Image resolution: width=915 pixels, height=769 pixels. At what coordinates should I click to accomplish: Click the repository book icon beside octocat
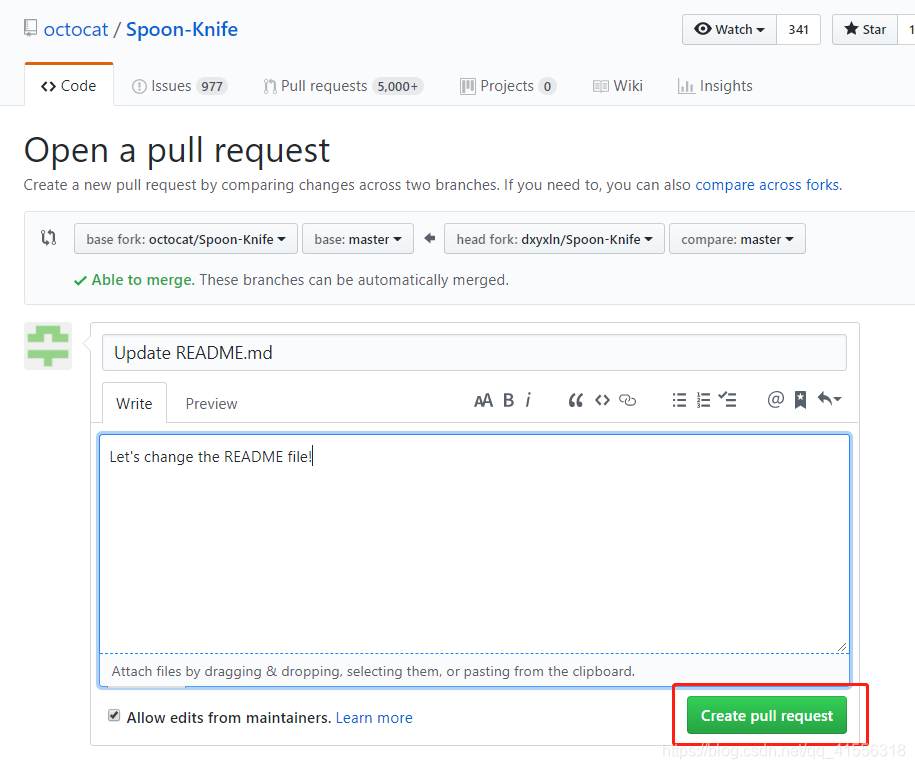pos(30,28)
